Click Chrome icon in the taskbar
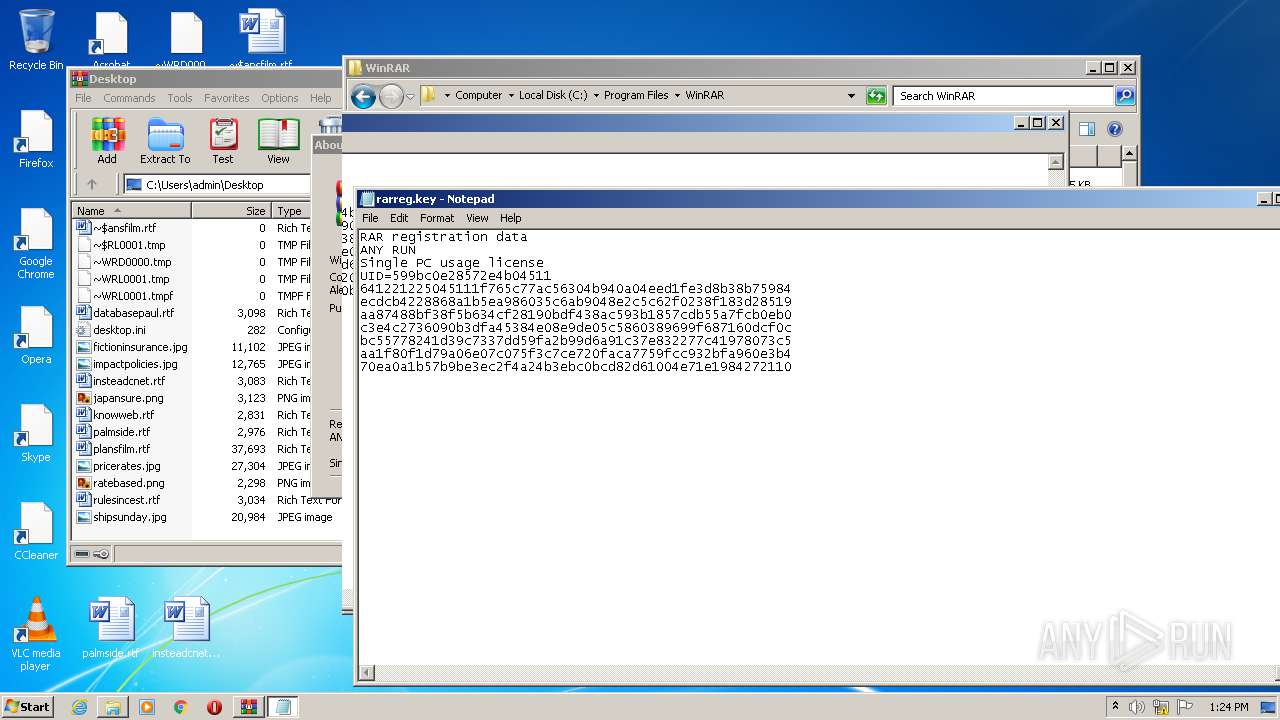 point(180,707)
